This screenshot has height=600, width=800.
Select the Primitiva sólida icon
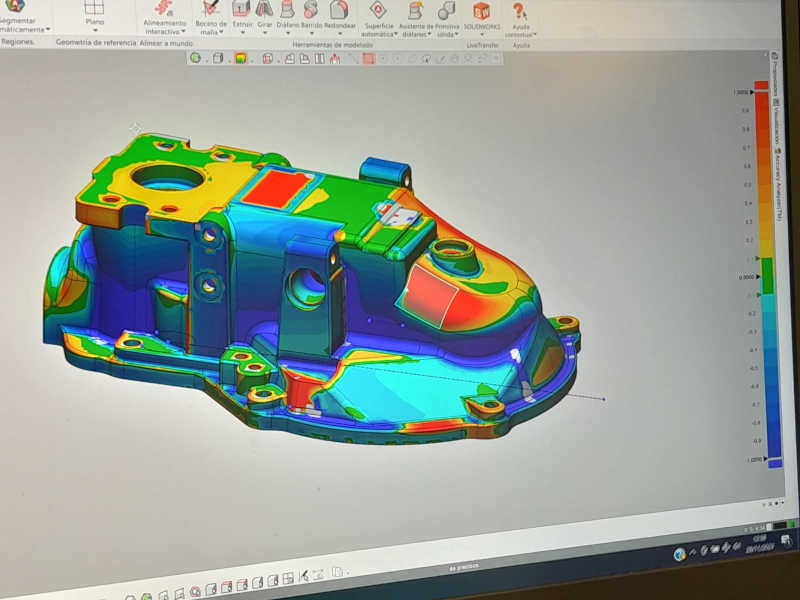click(446, 12)
